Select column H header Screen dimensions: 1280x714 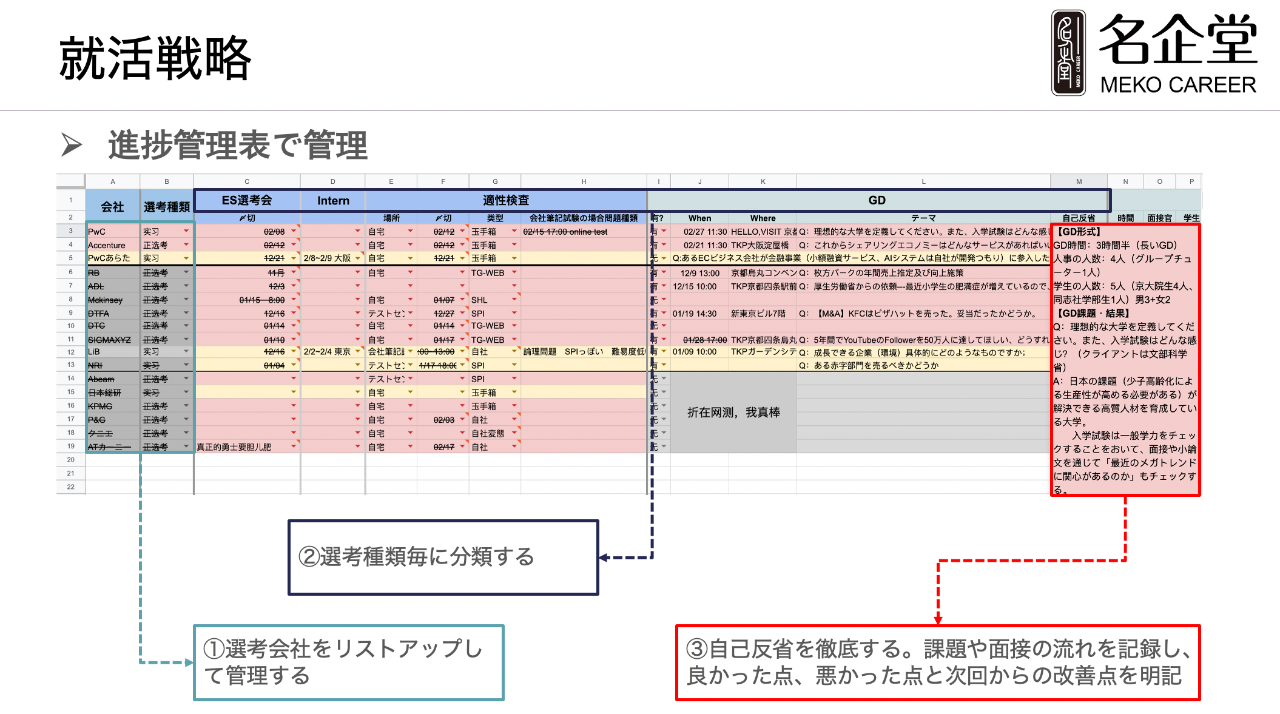[583, 181]
